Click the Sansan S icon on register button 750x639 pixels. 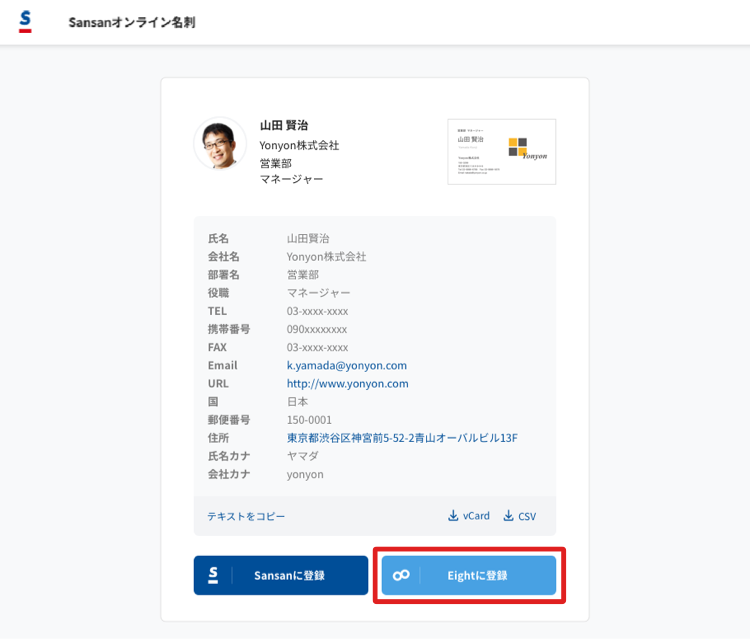coord(213,575)
